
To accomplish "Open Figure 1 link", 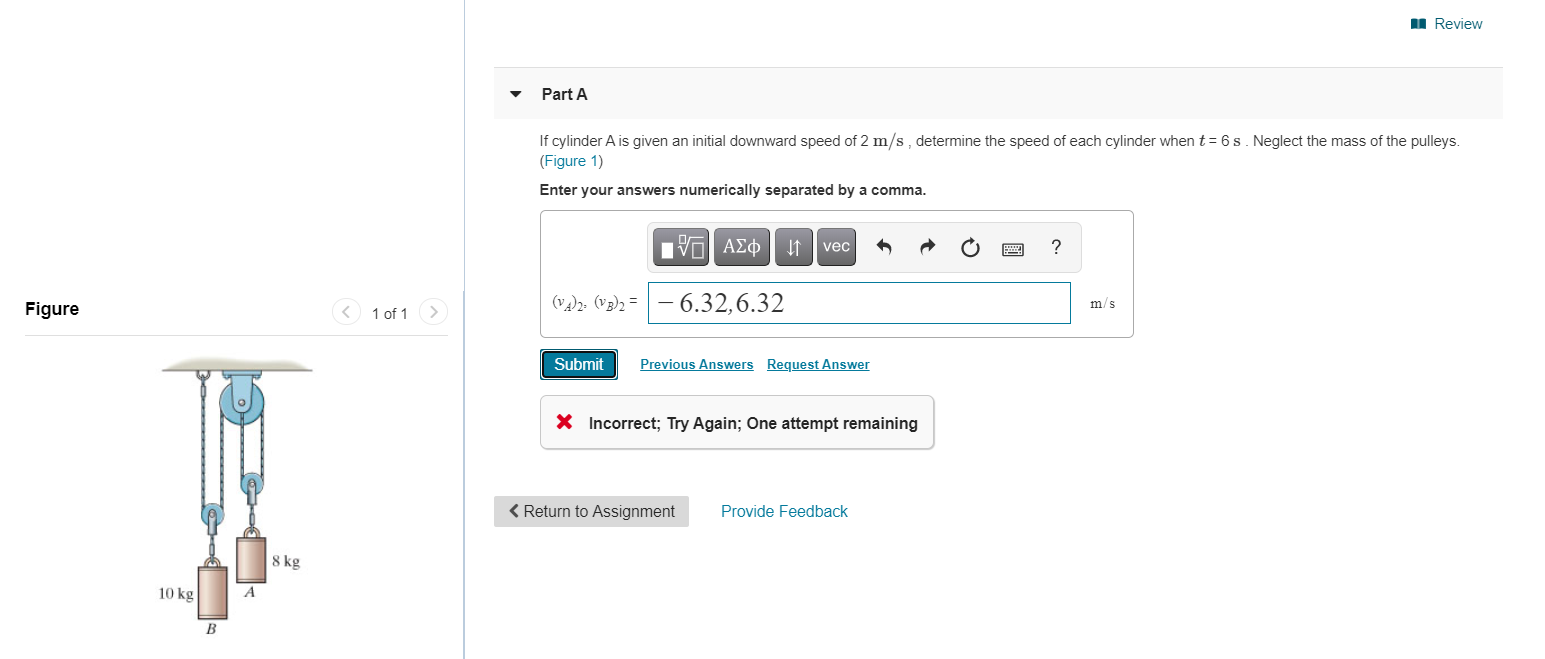I will tap(570, 160).
